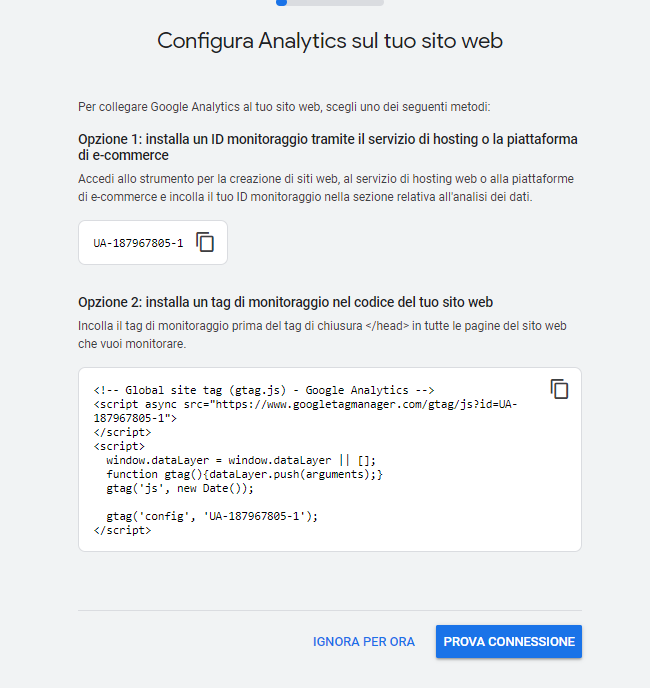Click the final closing </script> tag
This screenshot has height=688, width=650.
point(122,530)
